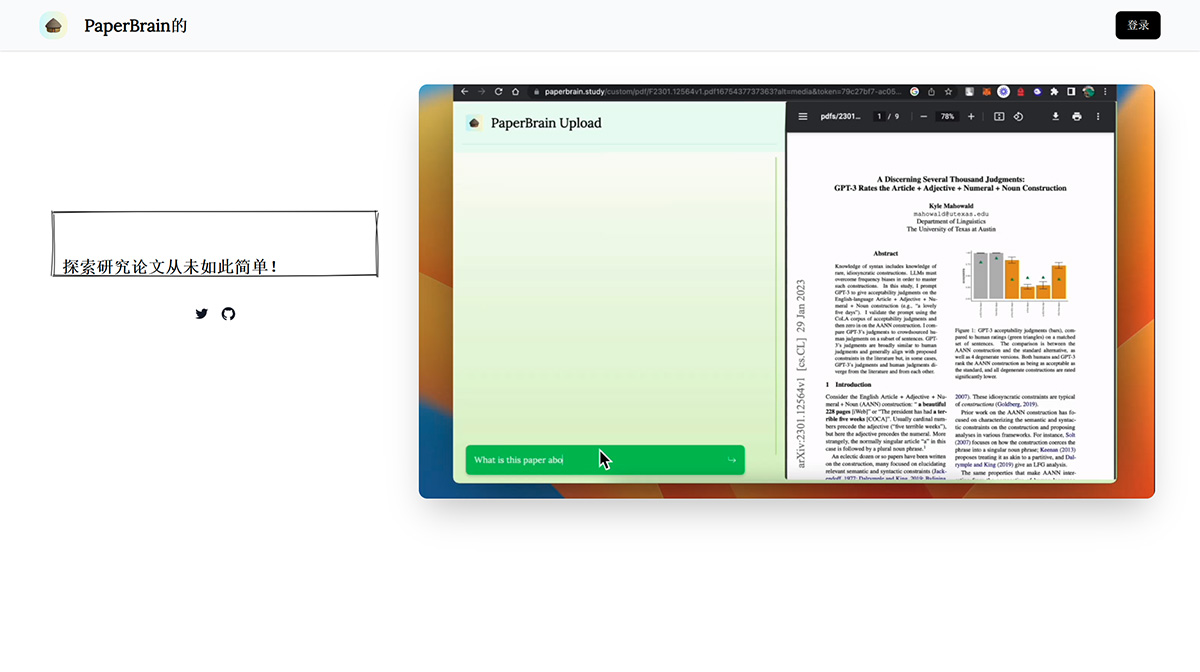1200x672 pixels.
Task: Click the 登录 login button
Action: pos(1138,25)
